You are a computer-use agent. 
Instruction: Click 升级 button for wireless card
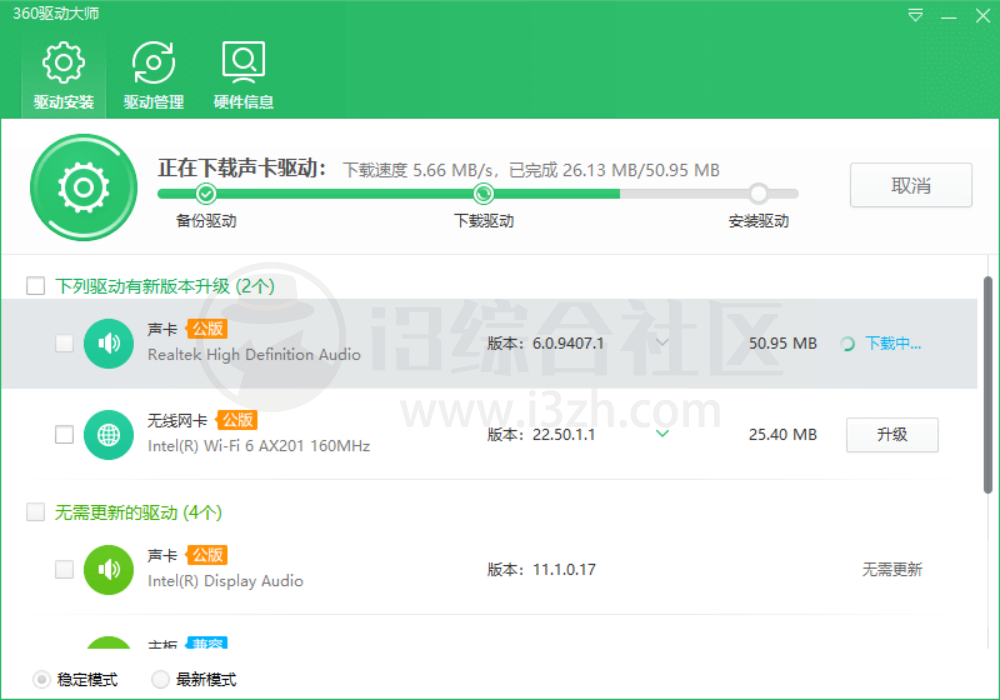[x=892, y=435]
